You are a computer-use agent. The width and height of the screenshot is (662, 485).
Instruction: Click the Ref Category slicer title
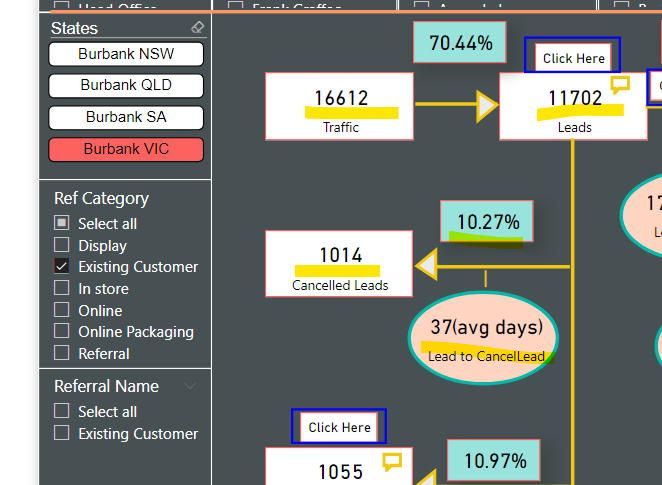pyautogui.click(x=101, y=198)
